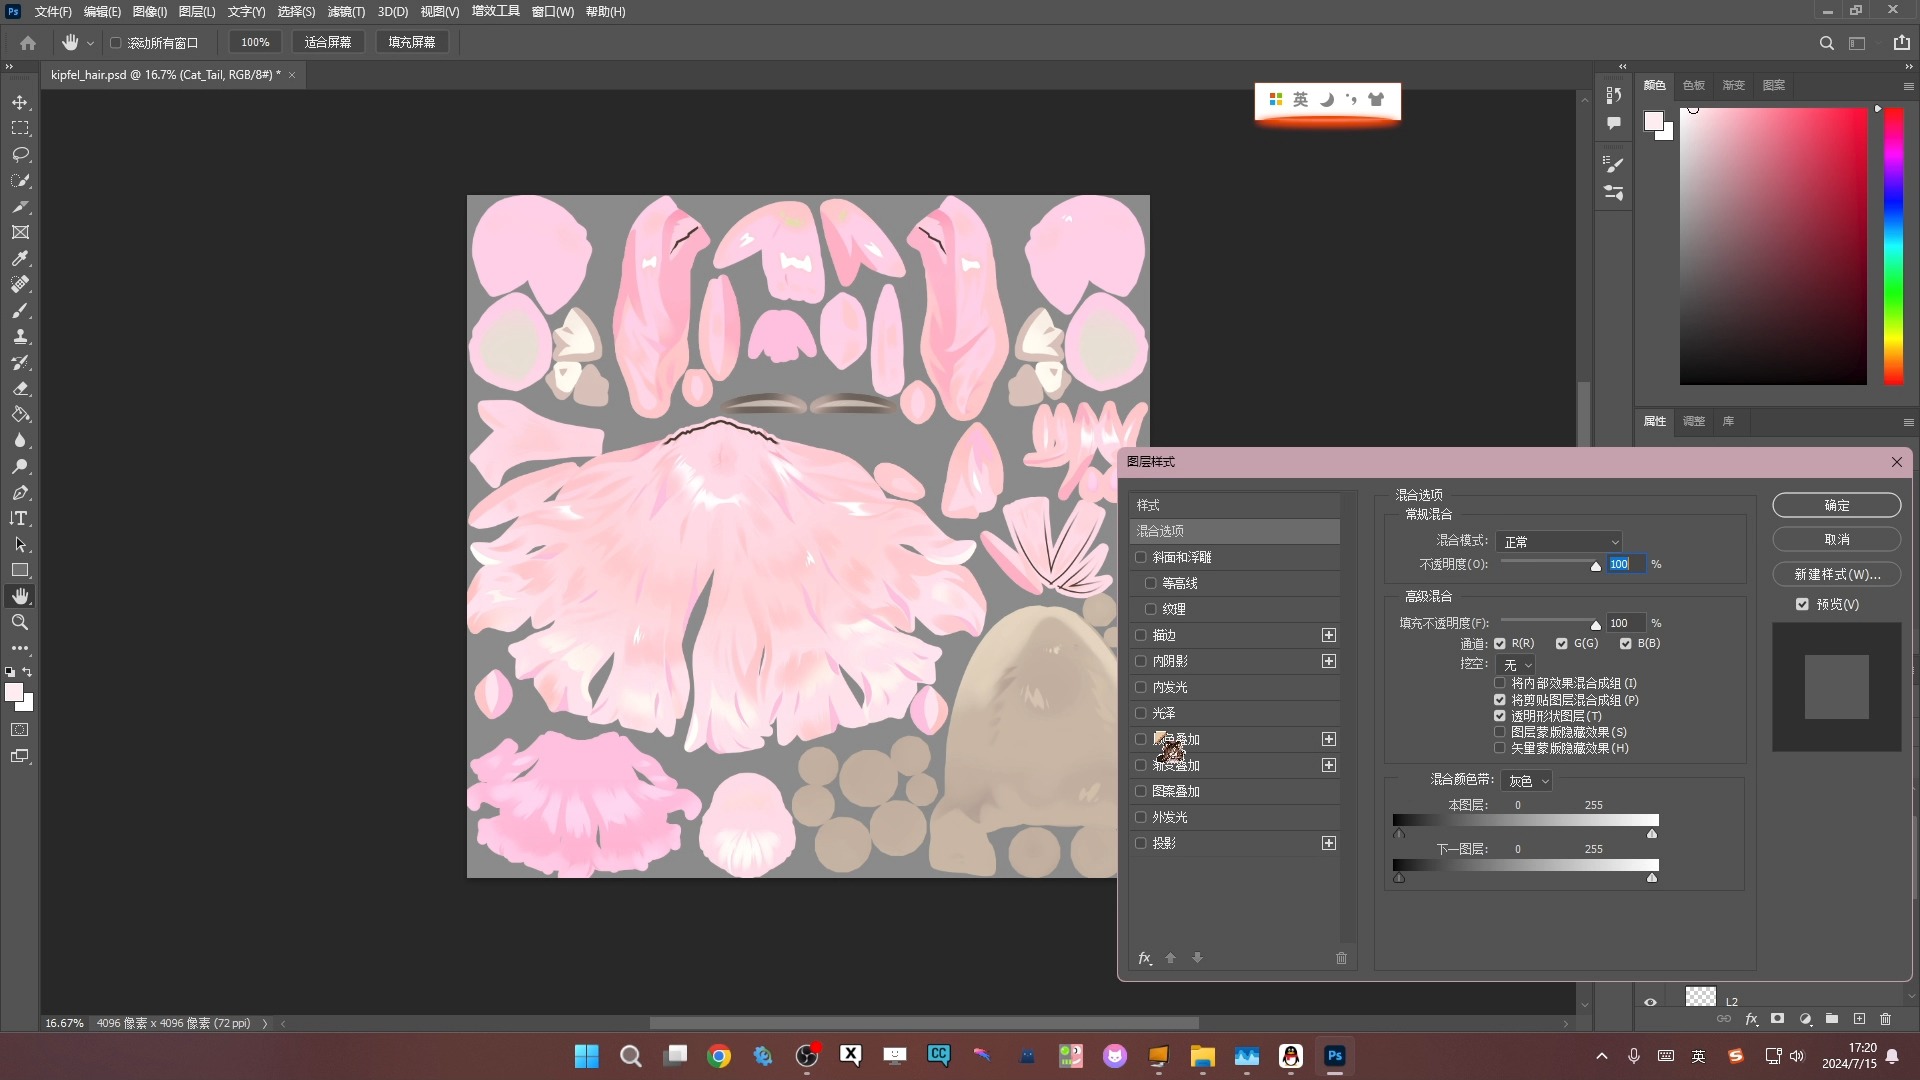
Task: Select the Clone Stamp tool
Action: pyautogui.click(x=20, y=337)
